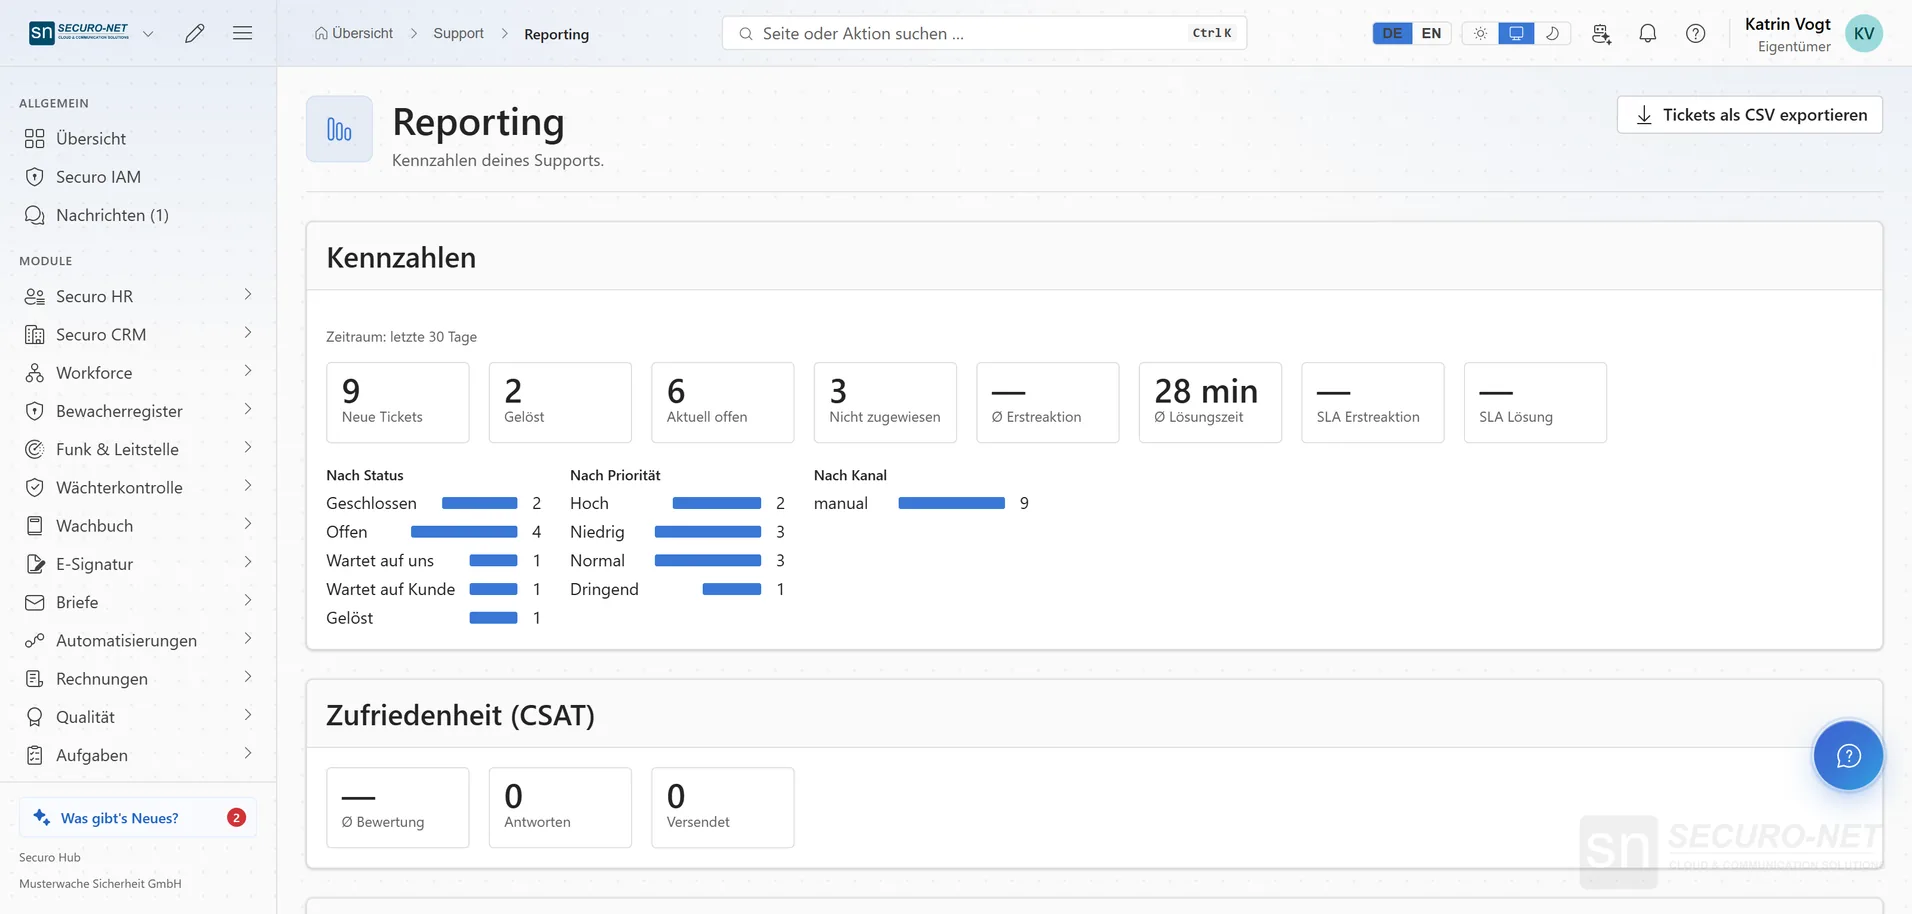Click the Nachrichten chat bubble icon

click(x=35, y=215)
